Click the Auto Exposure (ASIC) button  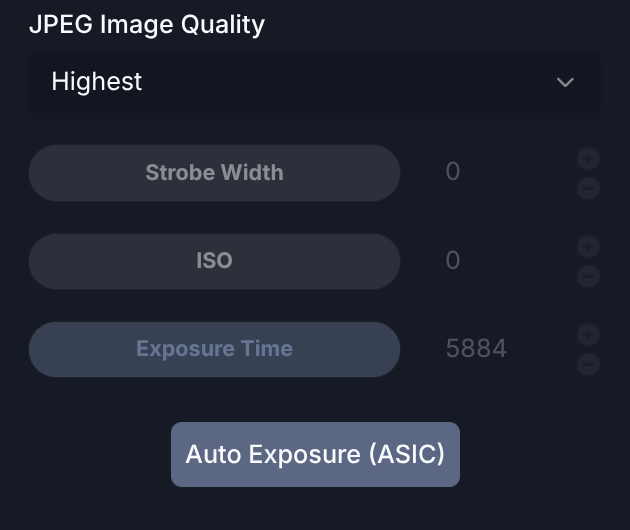(x=315, y=454)
